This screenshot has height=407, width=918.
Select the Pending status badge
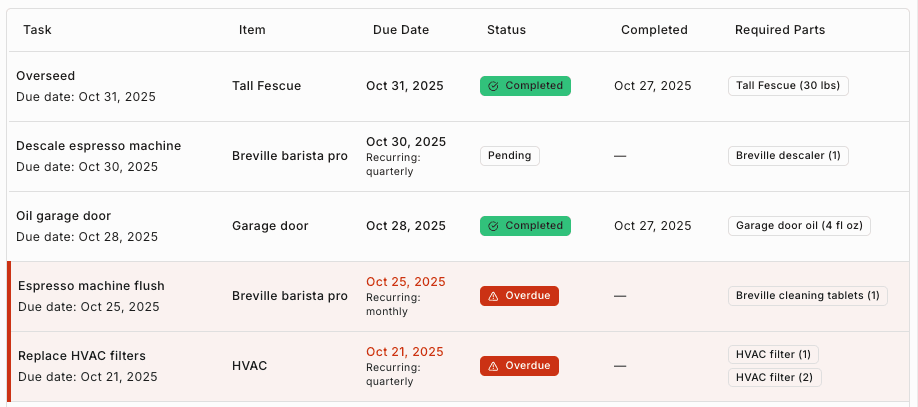[x=510, y=156]
